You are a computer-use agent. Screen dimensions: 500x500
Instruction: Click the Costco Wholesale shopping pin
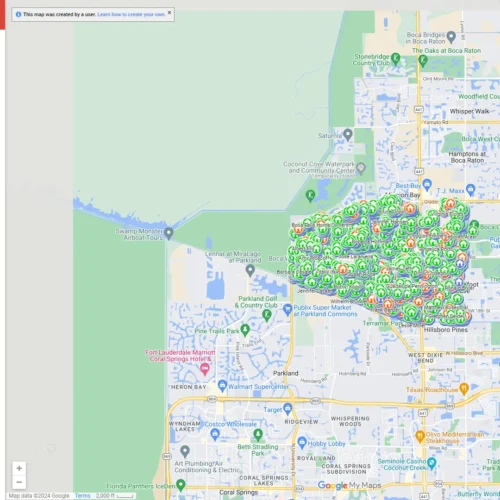(x=215, y=434)
